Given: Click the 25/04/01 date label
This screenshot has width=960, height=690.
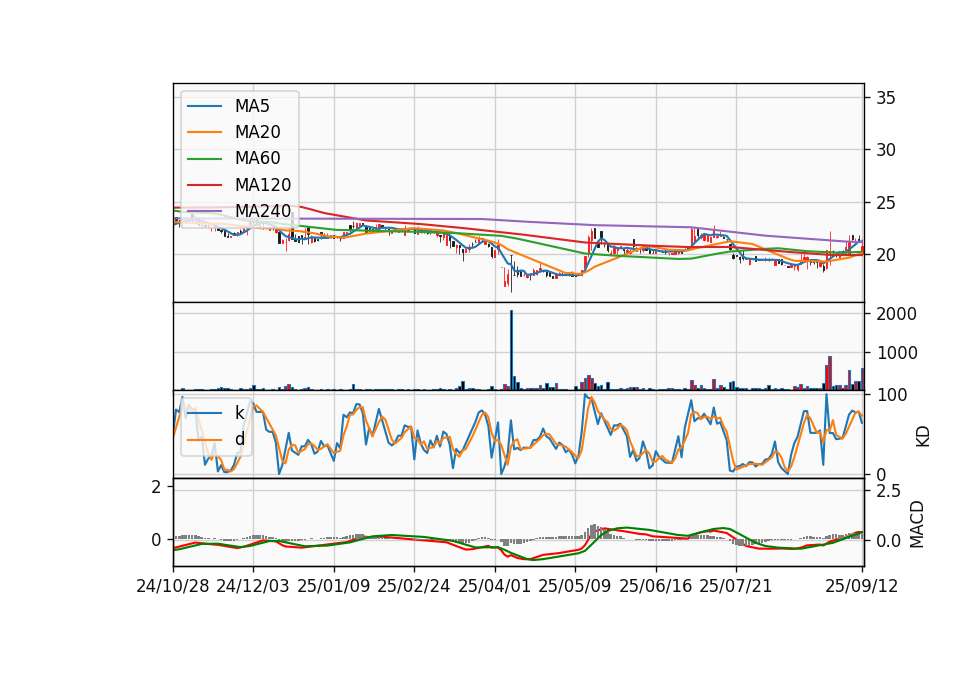Looking at the screenshot, I should point(495,586).
